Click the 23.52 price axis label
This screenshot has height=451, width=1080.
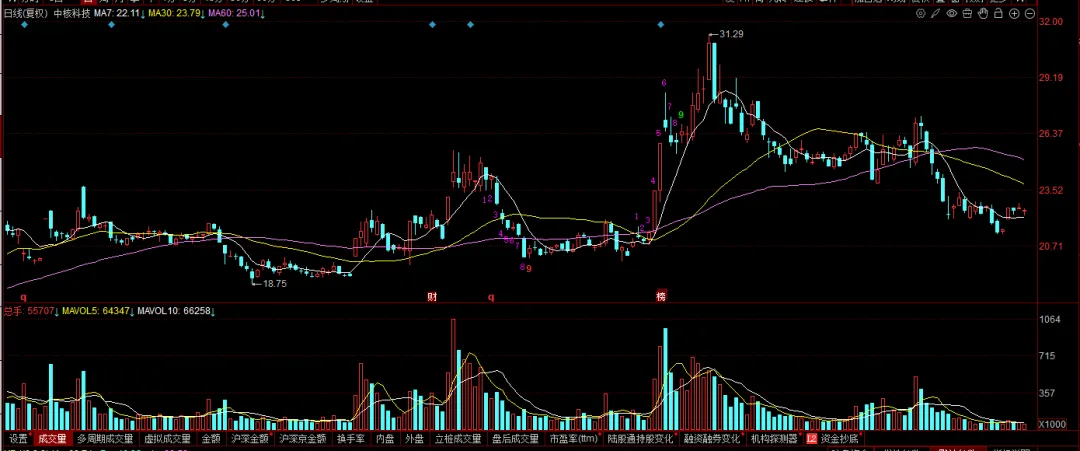coord(1050,190)
